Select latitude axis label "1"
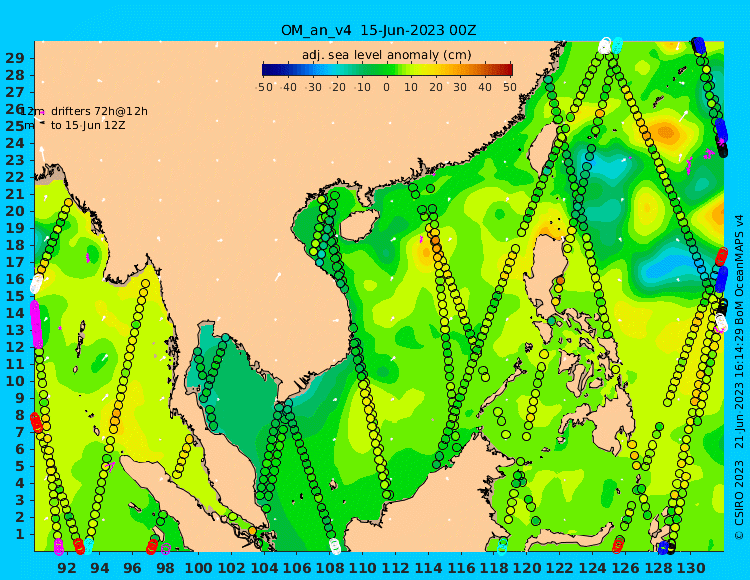The image size is (750, 580). 20,534
